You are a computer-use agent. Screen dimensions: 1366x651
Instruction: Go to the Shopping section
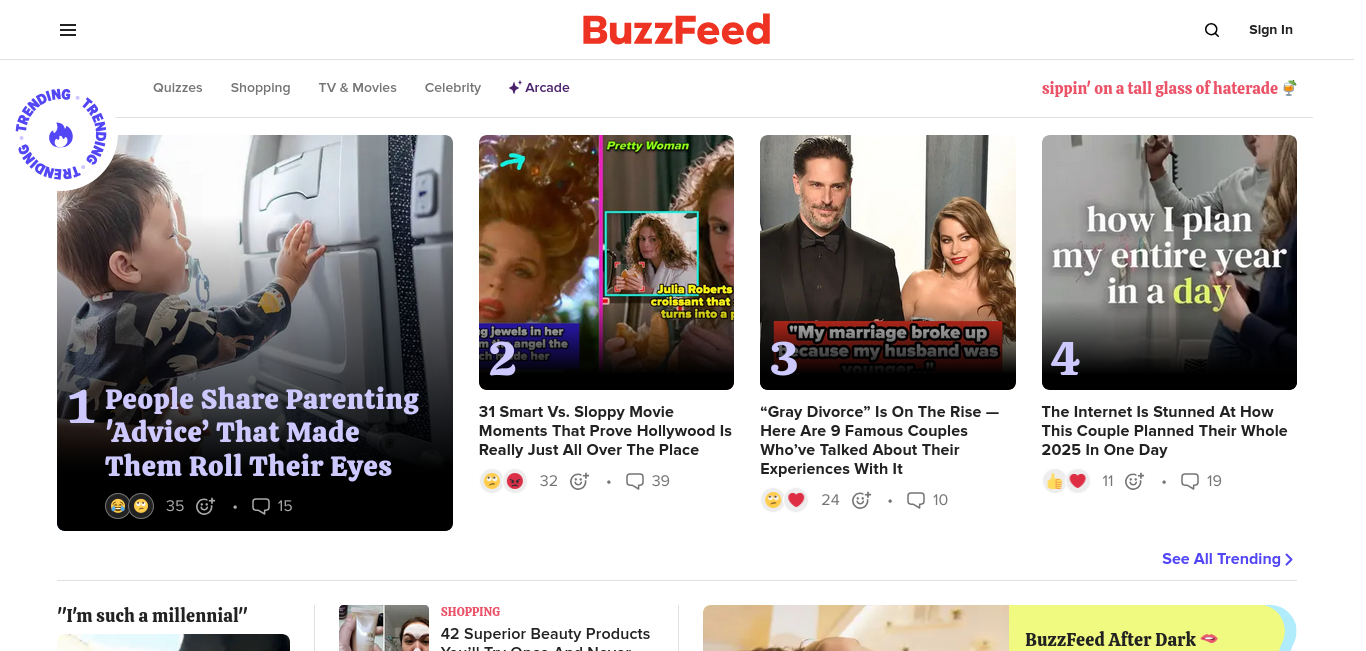coord(260,88)
